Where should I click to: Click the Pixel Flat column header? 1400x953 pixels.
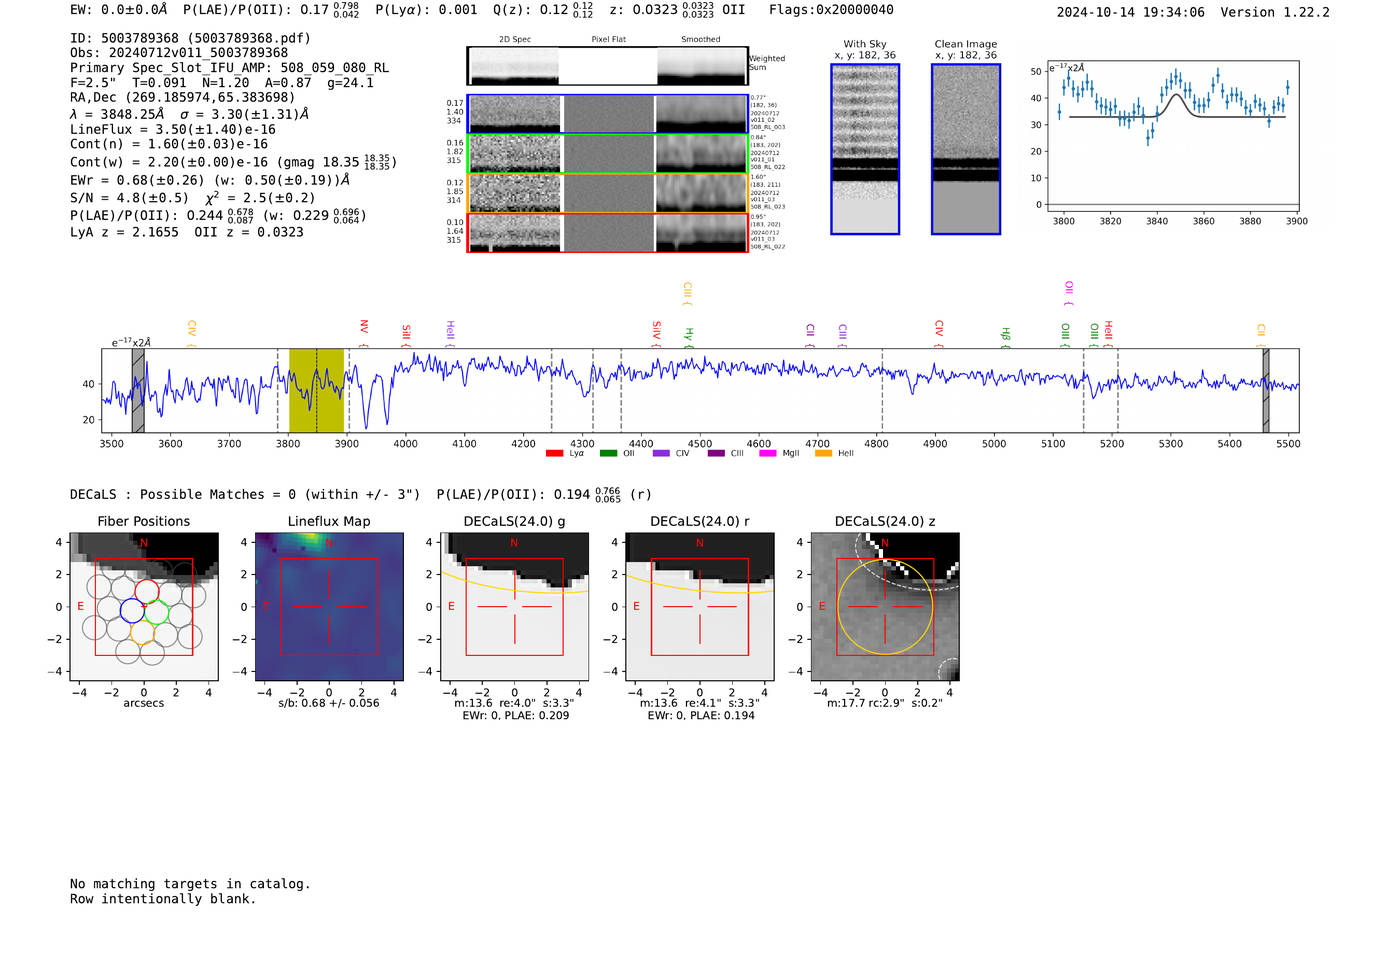608,39
